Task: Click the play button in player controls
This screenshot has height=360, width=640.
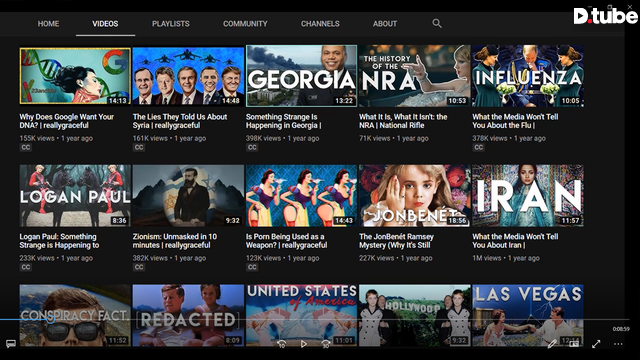Action: point(303,344)
